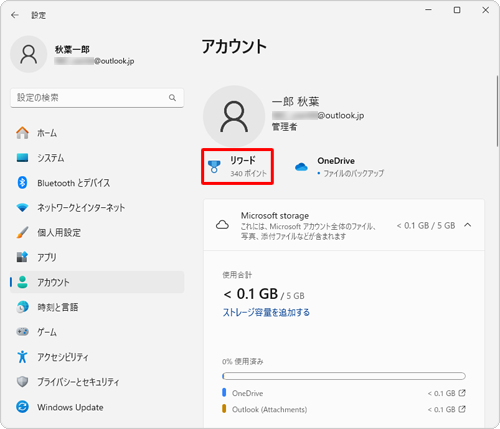Click the large account avatar picture
The width and height of the screenshot is (500, 429).
[x=234, y=116]
